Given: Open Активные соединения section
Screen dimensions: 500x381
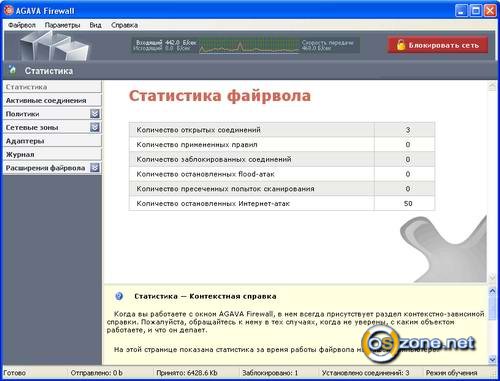Looking at the screenshot, I should tap(52, 100).
